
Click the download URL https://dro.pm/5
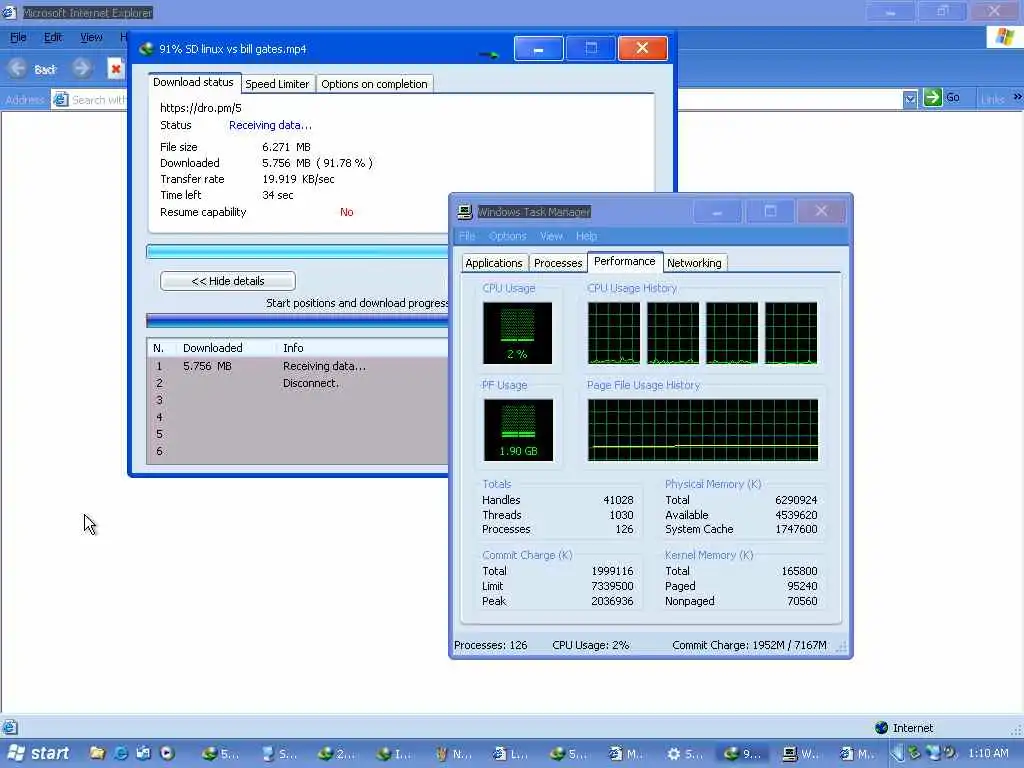click(x=200, y=108)
